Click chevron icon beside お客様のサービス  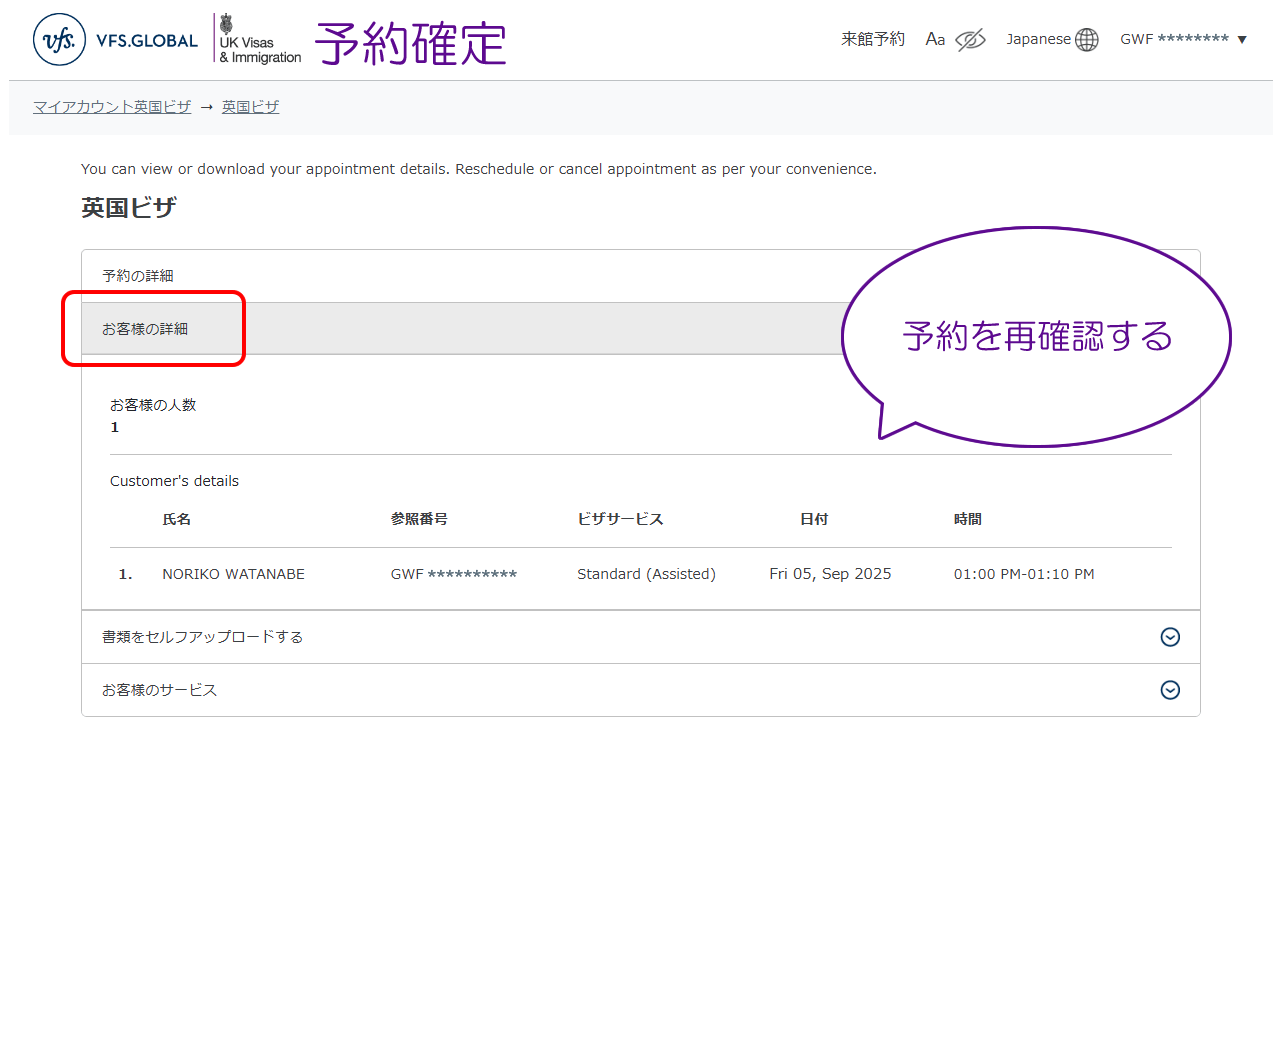point(1170,690)
